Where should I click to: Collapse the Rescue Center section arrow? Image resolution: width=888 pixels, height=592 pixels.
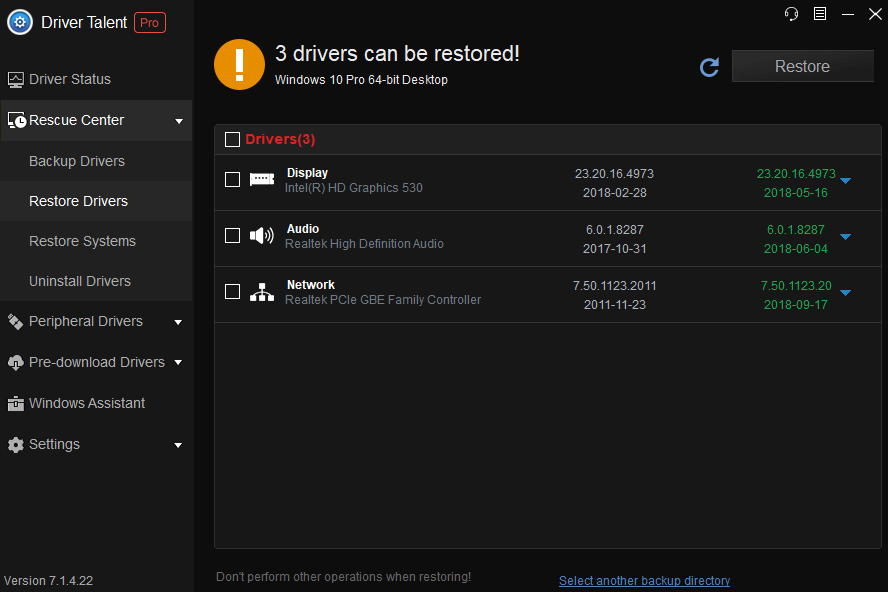pos(179,121)
